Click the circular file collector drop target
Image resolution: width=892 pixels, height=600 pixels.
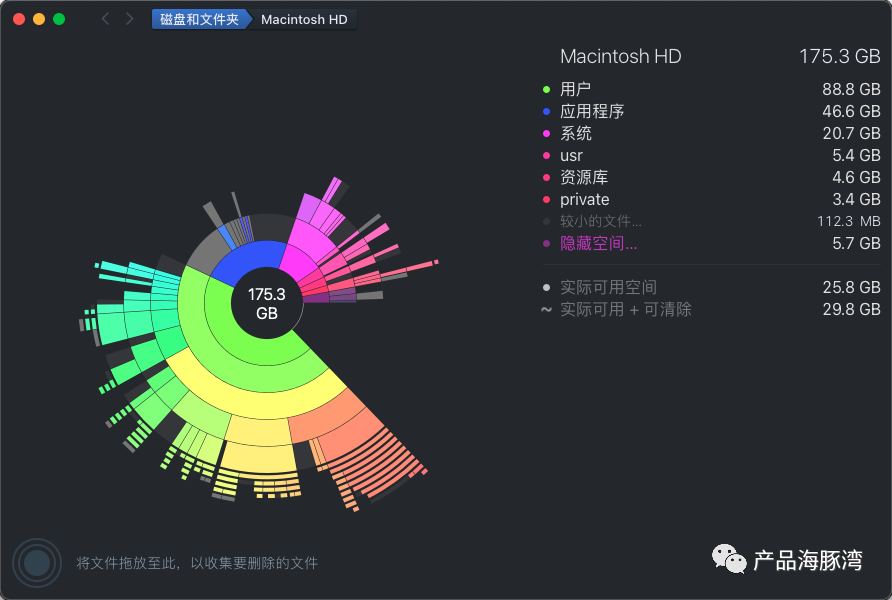tap(37, 562)
